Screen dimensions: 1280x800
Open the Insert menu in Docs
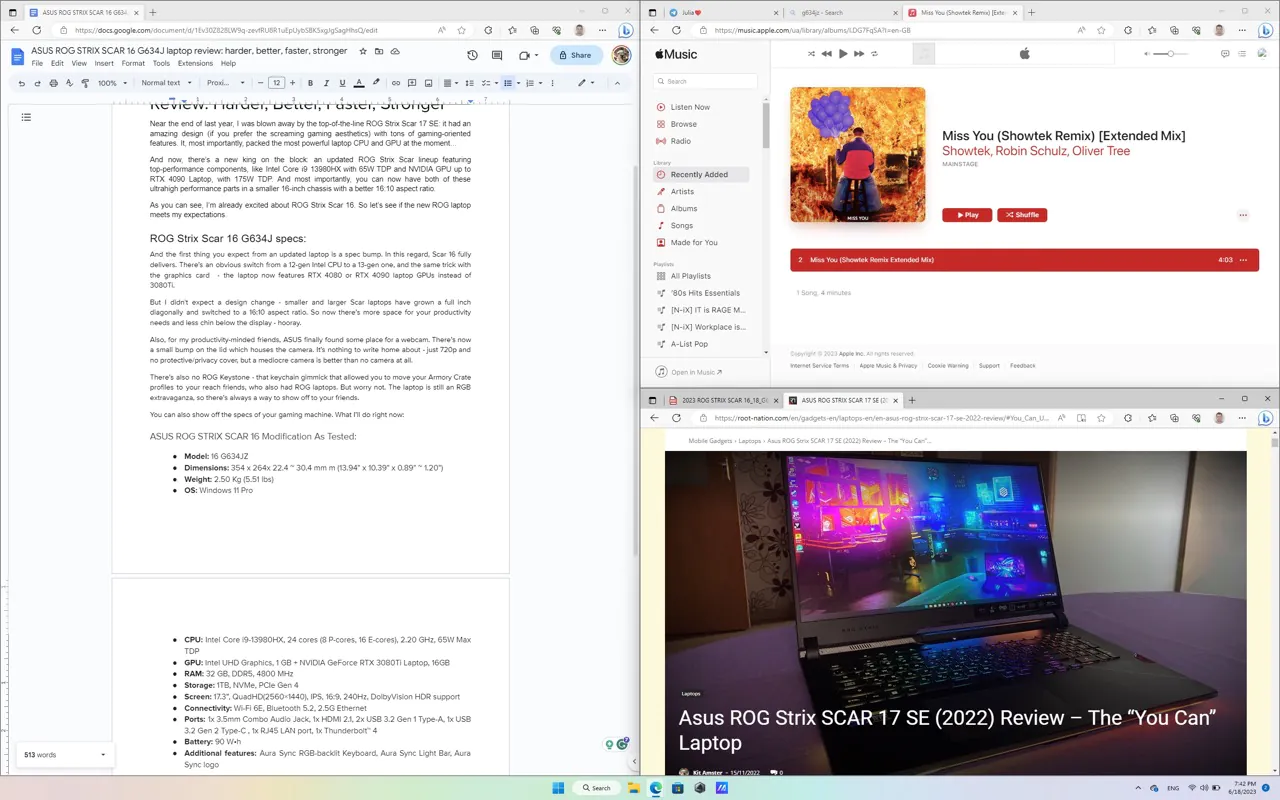pyautogui.click(x=104, y=63)
